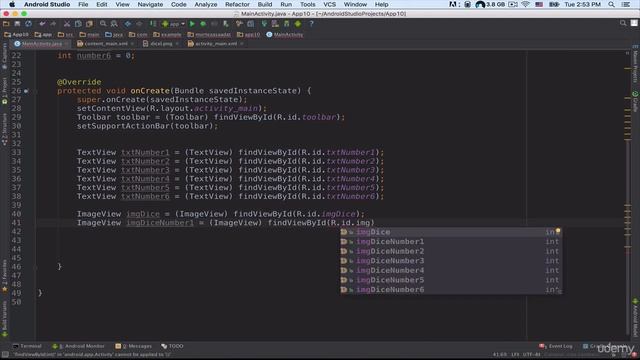Click the txtNumber1 variable on line 33

click(145, 153)
